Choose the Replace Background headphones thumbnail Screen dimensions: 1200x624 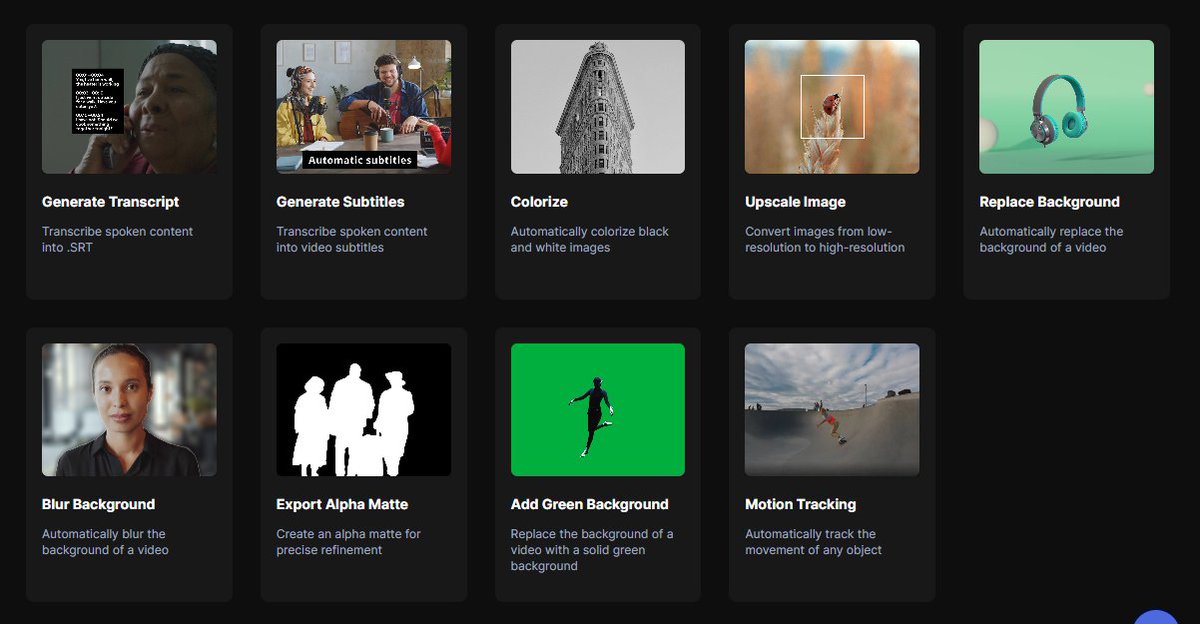click(1066, 107)
